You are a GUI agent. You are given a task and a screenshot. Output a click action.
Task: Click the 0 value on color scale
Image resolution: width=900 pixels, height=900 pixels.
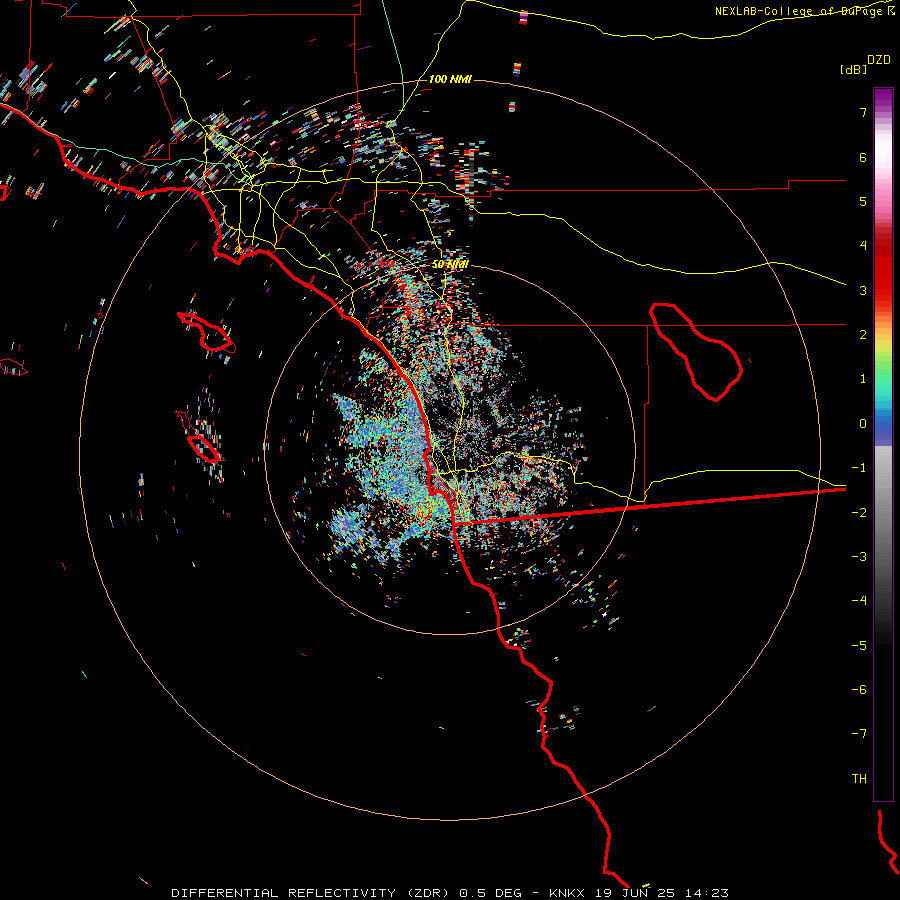click(x=863, y=424)
